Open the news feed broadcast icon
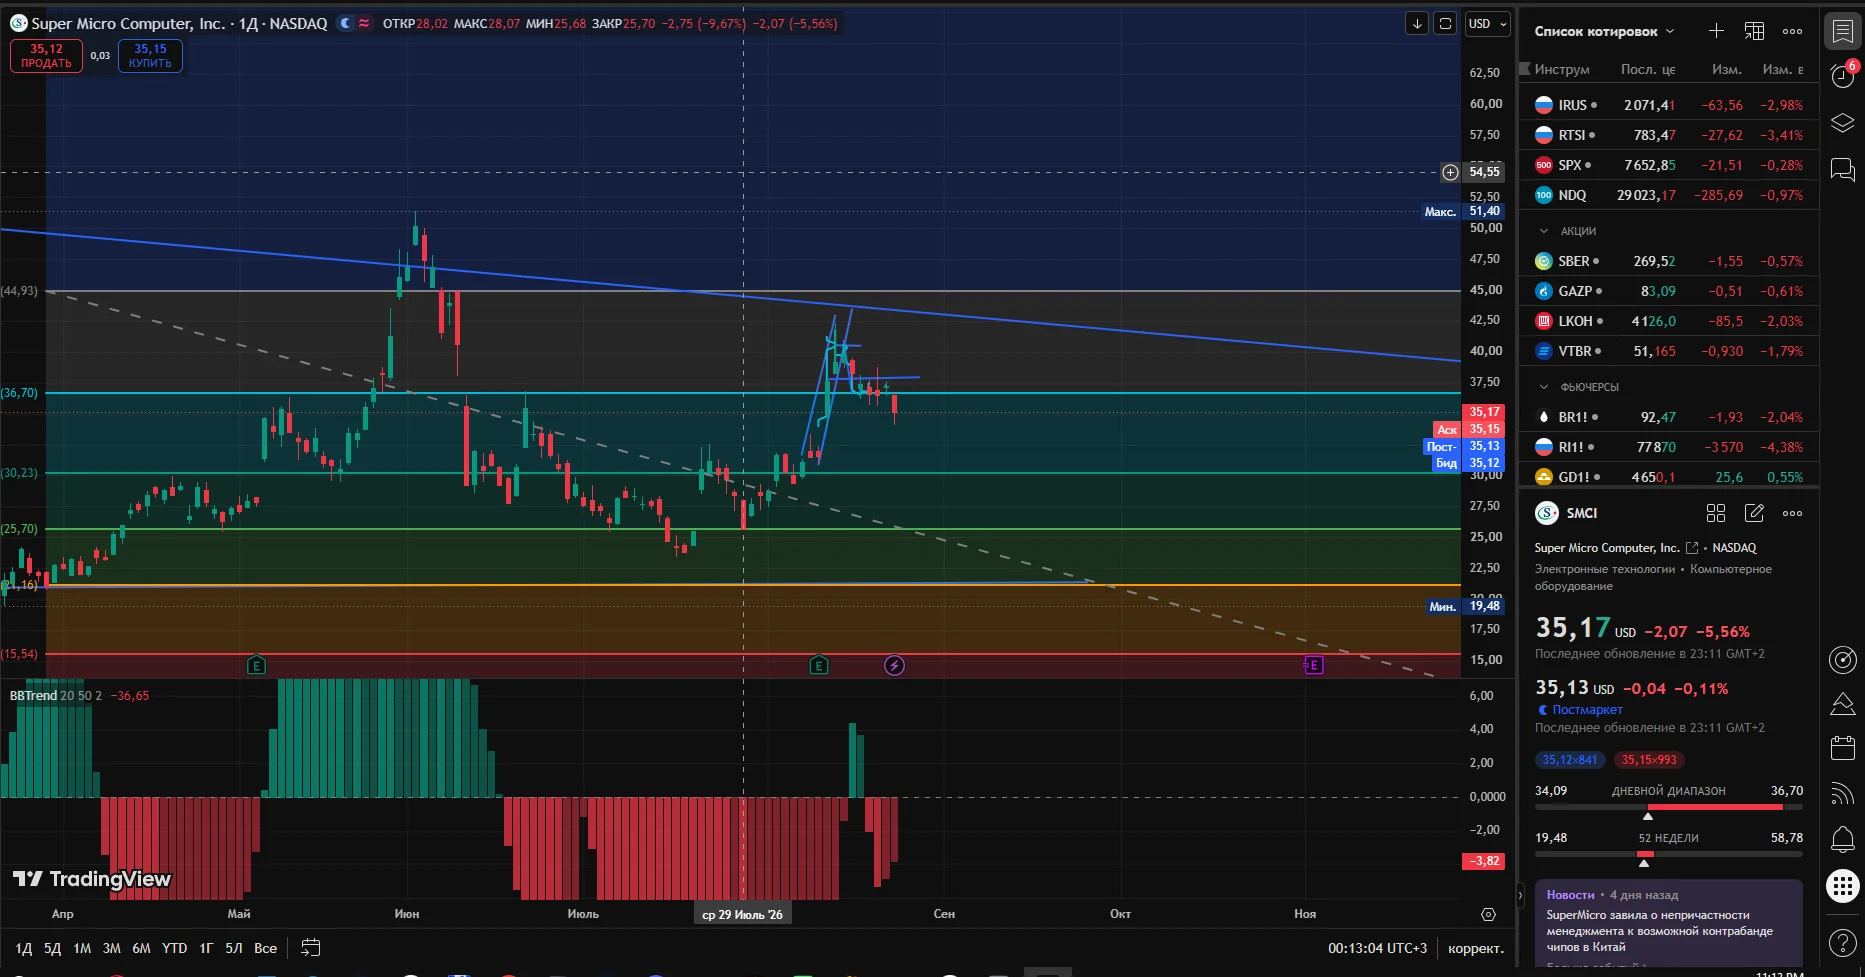The height and width of the screenshot is (977, 1865). click(x=1842, y=794)
